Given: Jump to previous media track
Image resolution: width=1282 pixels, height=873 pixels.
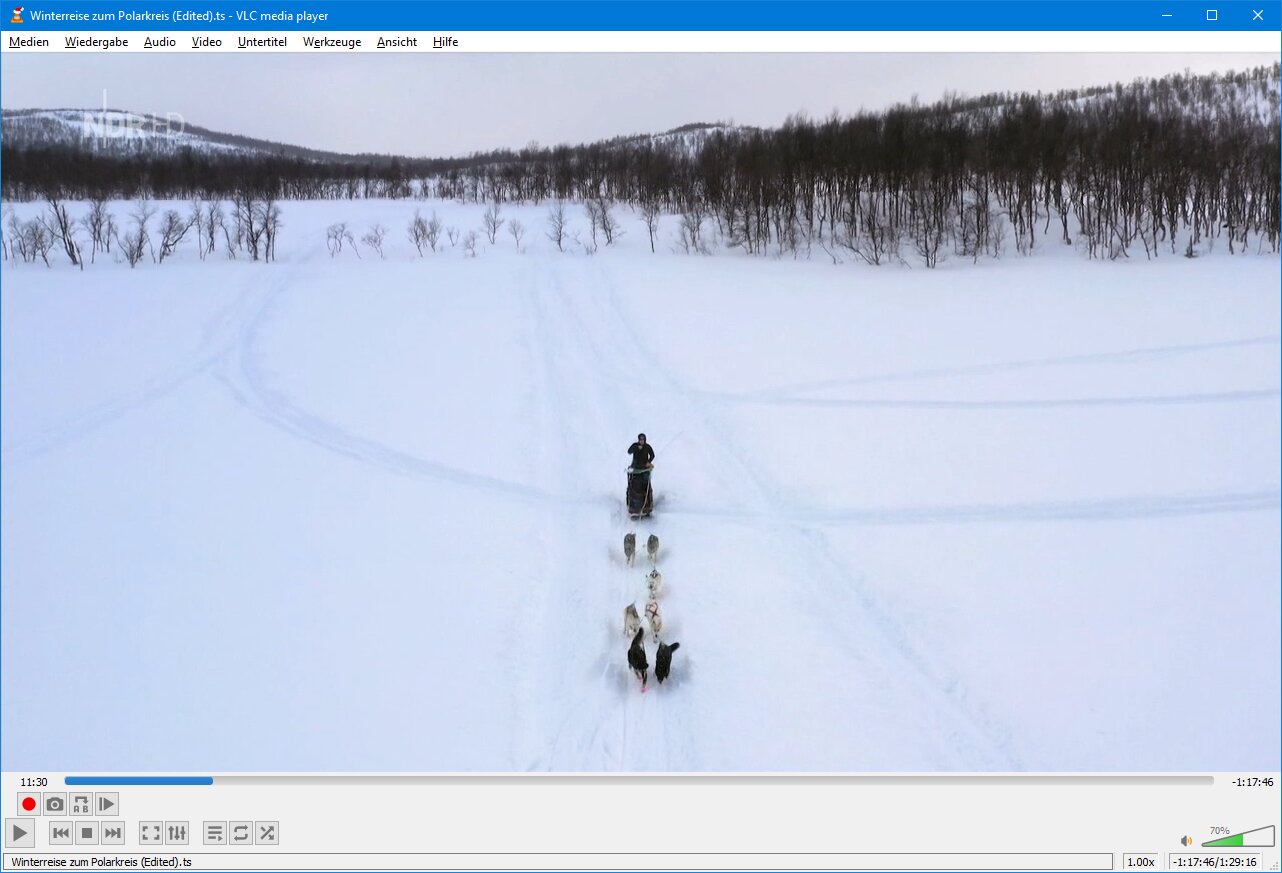Looking at the screenshot, I should coord(61,833).
